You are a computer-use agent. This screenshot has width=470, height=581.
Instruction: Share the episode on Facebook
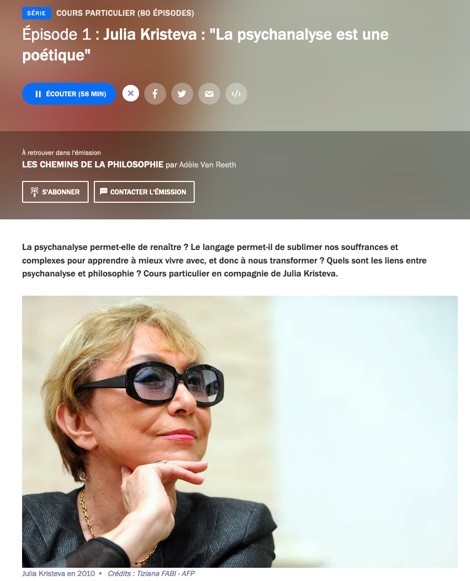tap(155, 94)
